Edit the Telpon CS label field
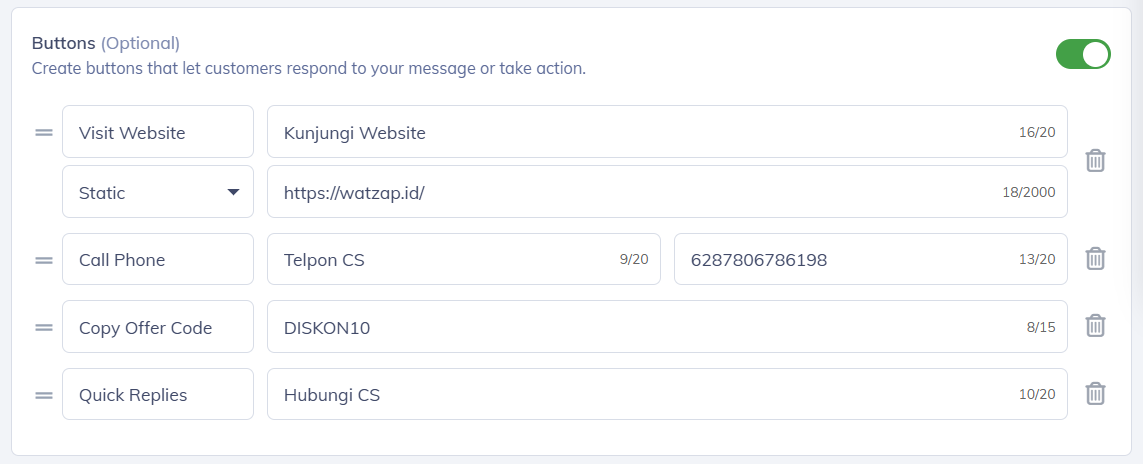The image size is (1143, 464). pyautogui.click(x=440, y=260)
